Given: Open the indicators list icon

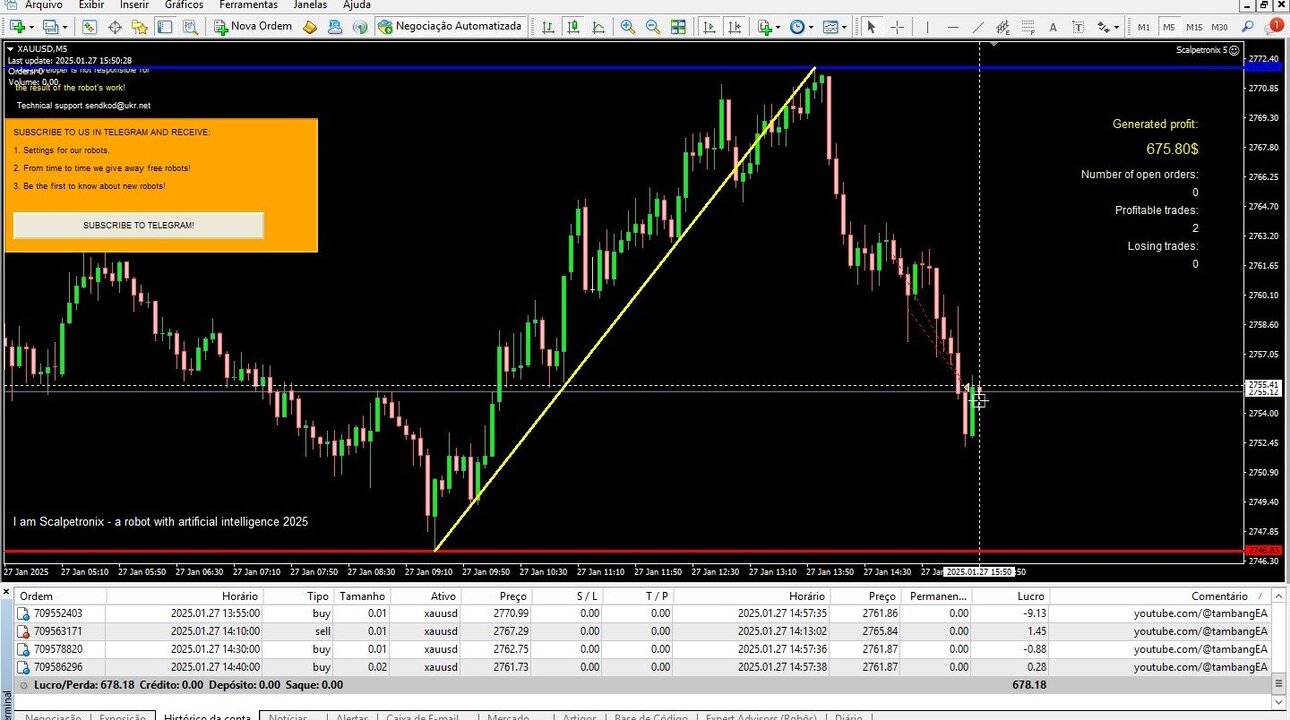Looking at the screenshot, I should click(x=765, y=27).
